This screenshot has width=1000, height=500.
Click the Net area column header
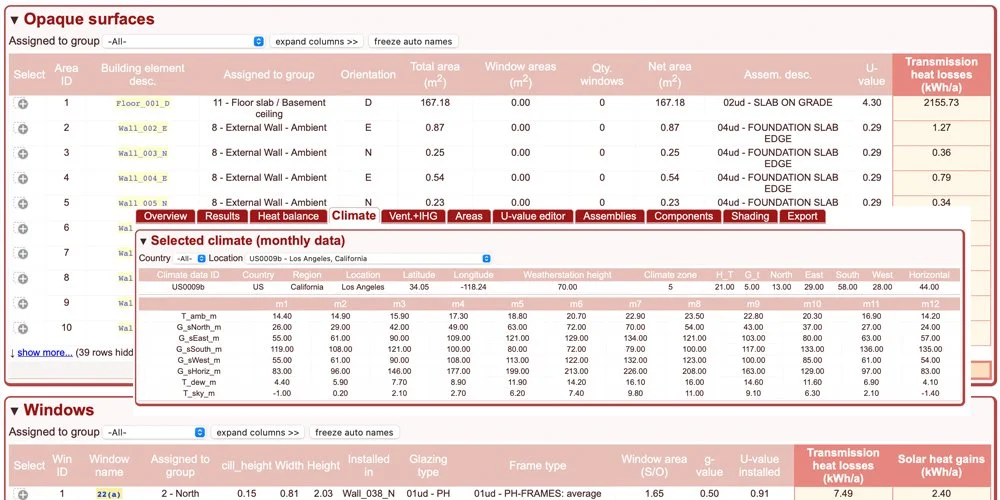670,75
